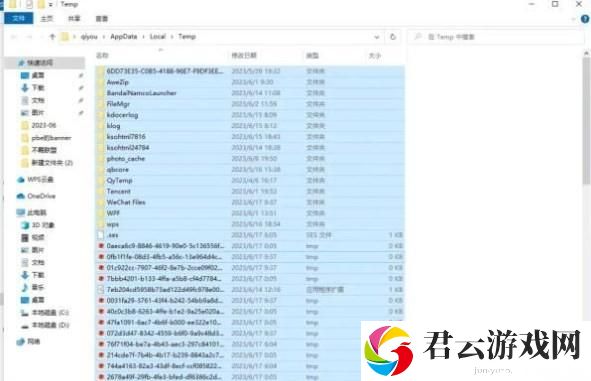Select This PC in the navigation pane
The width and height of the screenshot is (591, 381).
pyautogui.click(x=32, y=213)
